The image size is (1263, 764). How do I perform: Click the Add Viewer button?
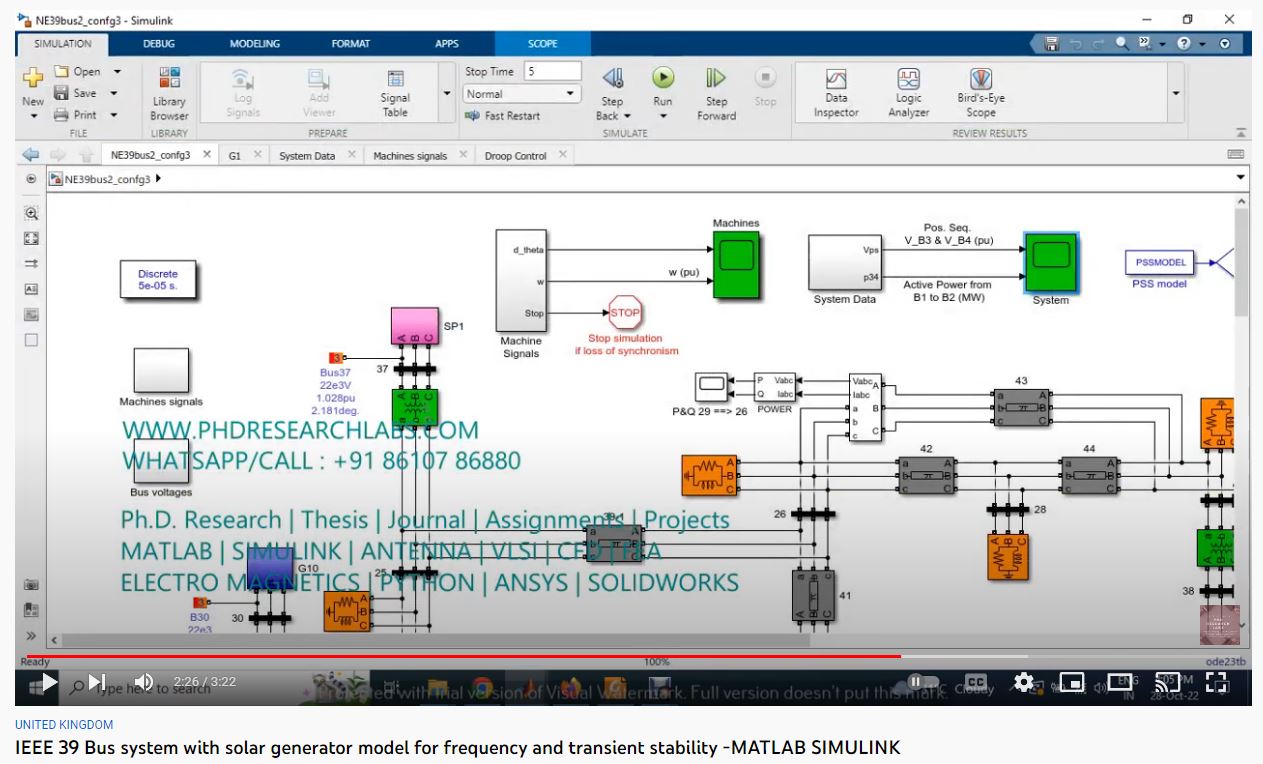(x=319, y=93)
